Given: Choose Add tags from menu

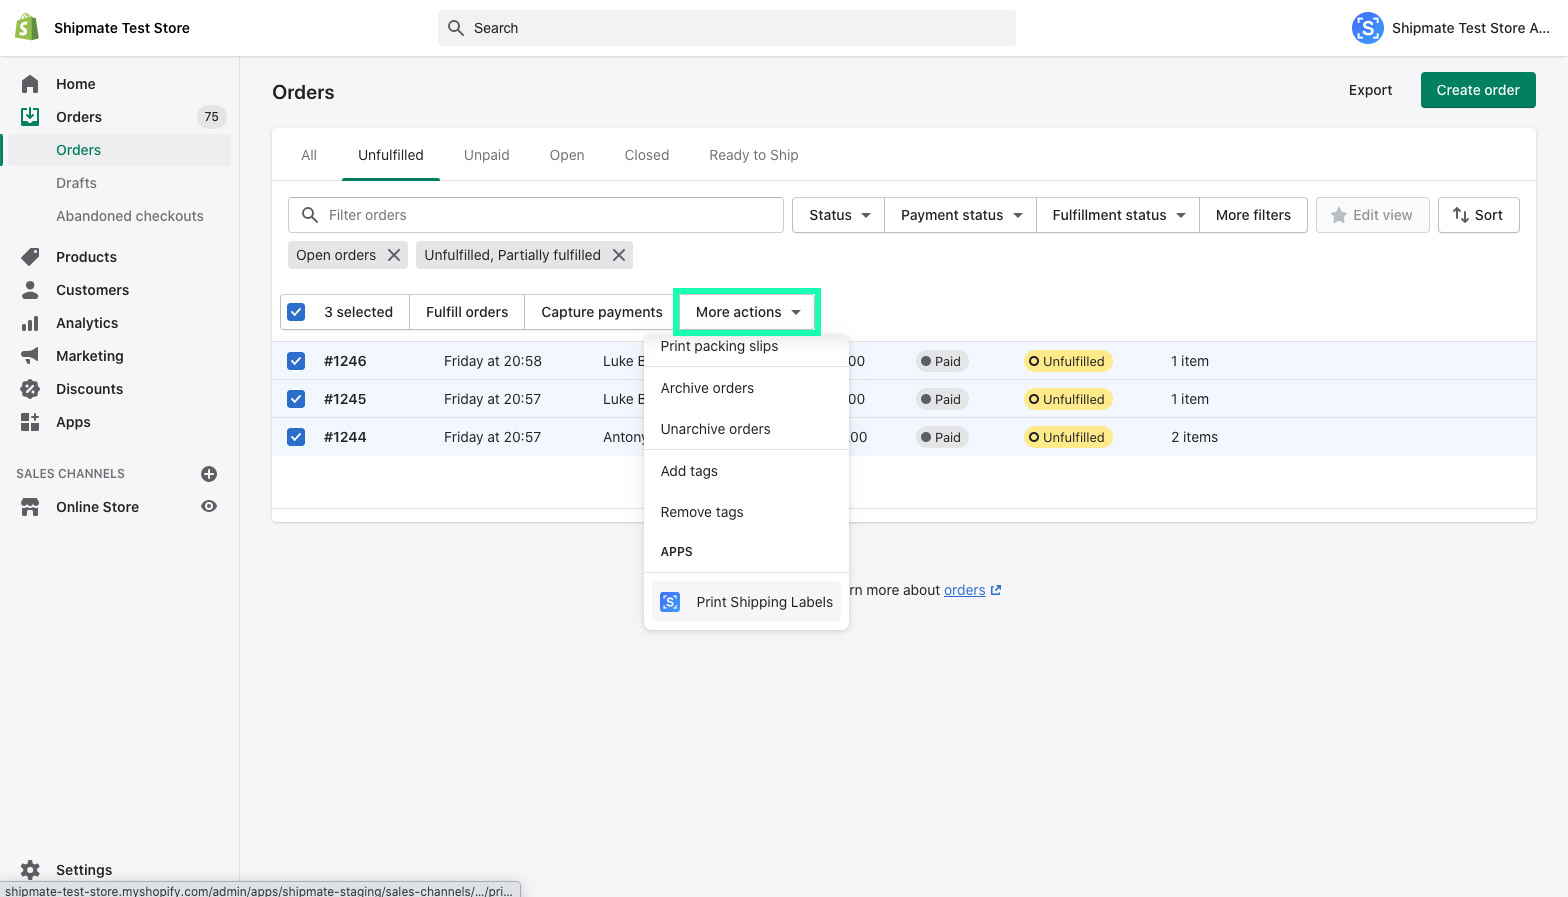Looking at the screenshot, I should point(747,471).
